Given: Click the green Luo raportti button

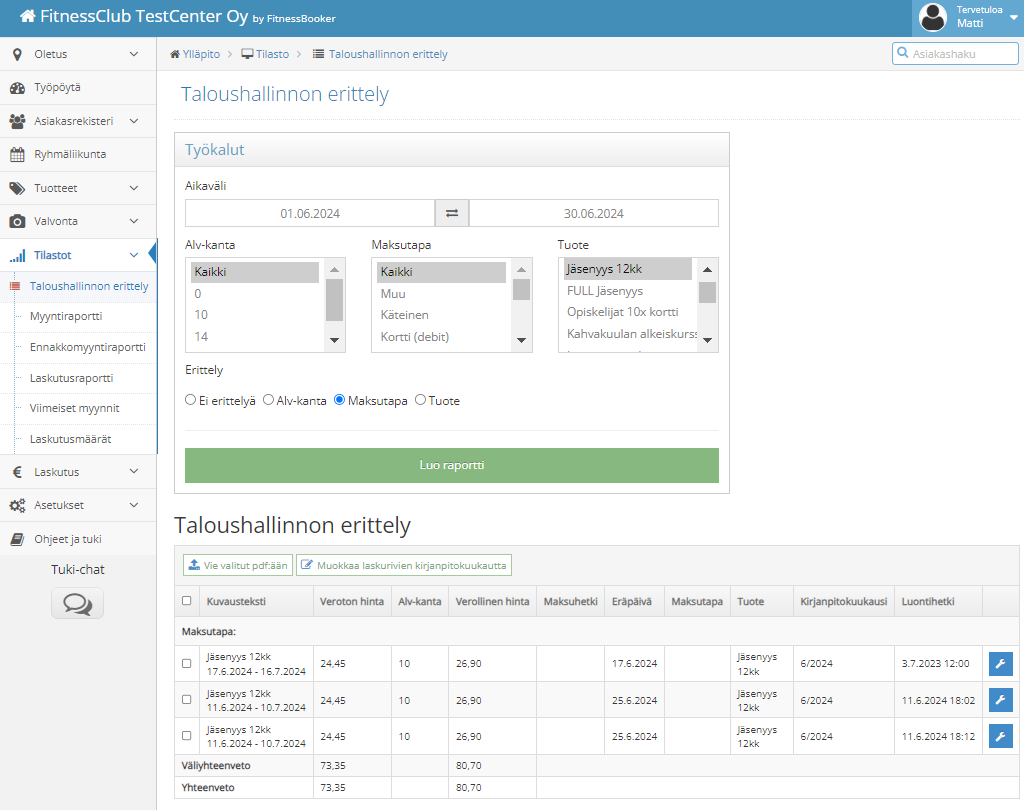Looking at the screenshot, I should point(452,465).
